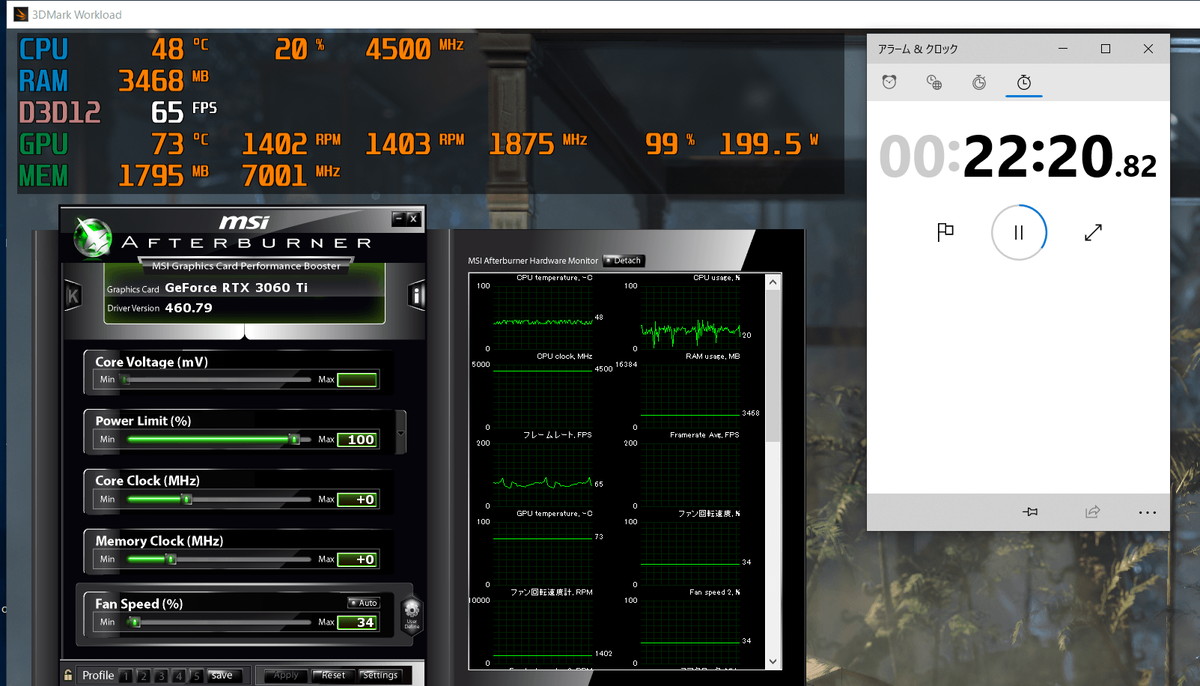1200x686 pixels.
Task: Expand the Power Limit side arrow
Action: coord(401,434)
